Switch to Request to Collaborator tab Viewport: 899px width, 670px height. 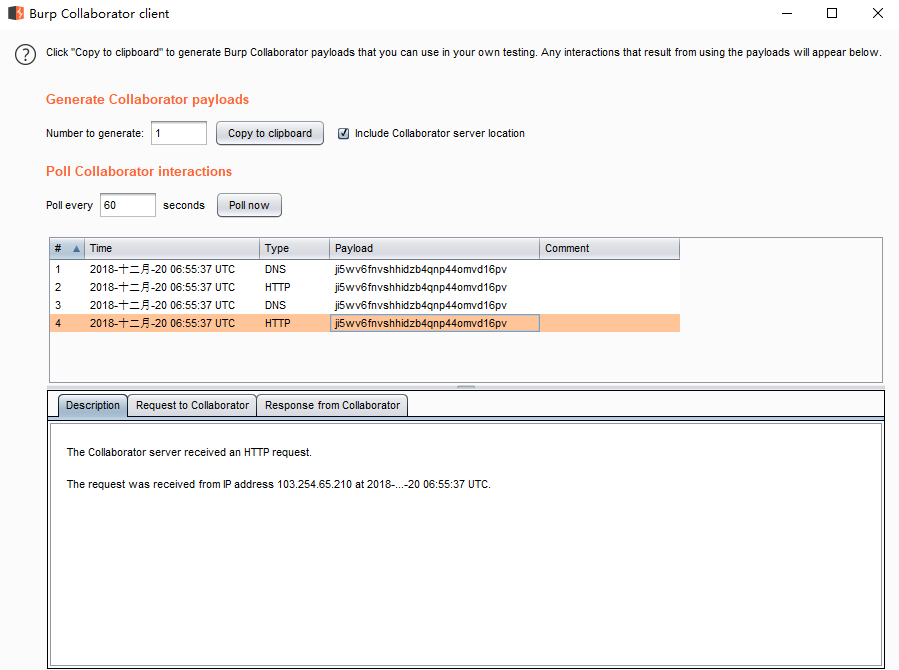(192, 405)
